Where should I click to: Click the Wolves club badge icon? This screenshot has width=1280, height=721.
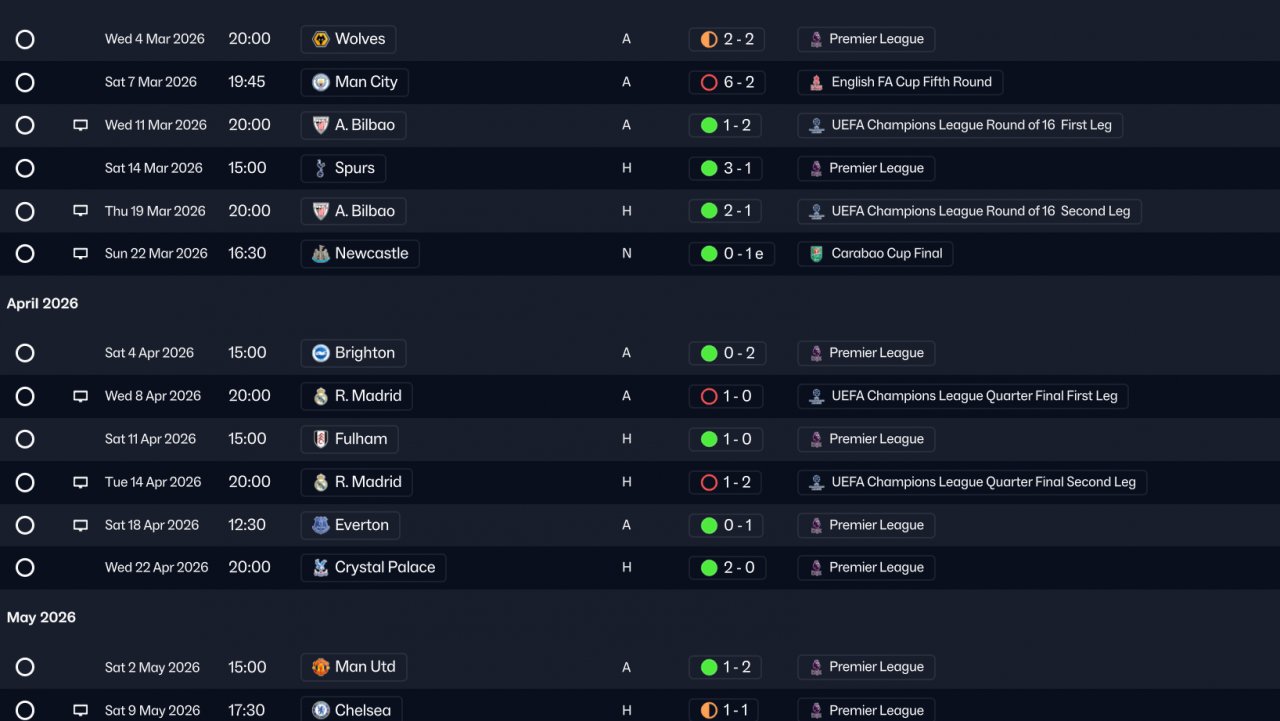[321, 39]
